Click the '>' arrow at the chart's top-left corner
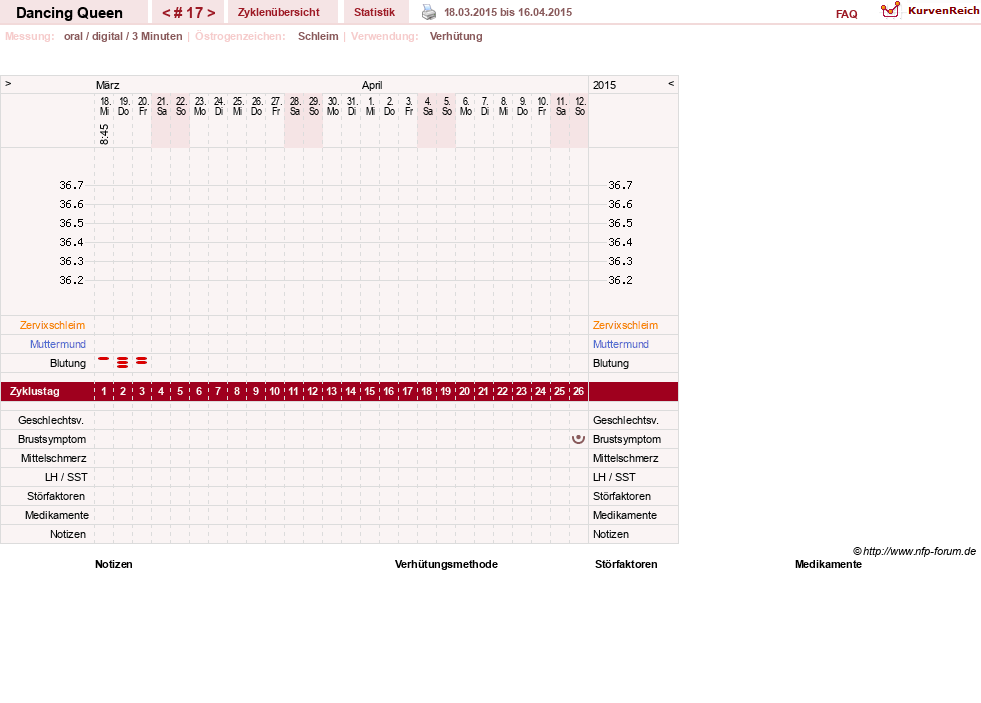The height and width of the screenshot is (703, 981). click(8, 83)
